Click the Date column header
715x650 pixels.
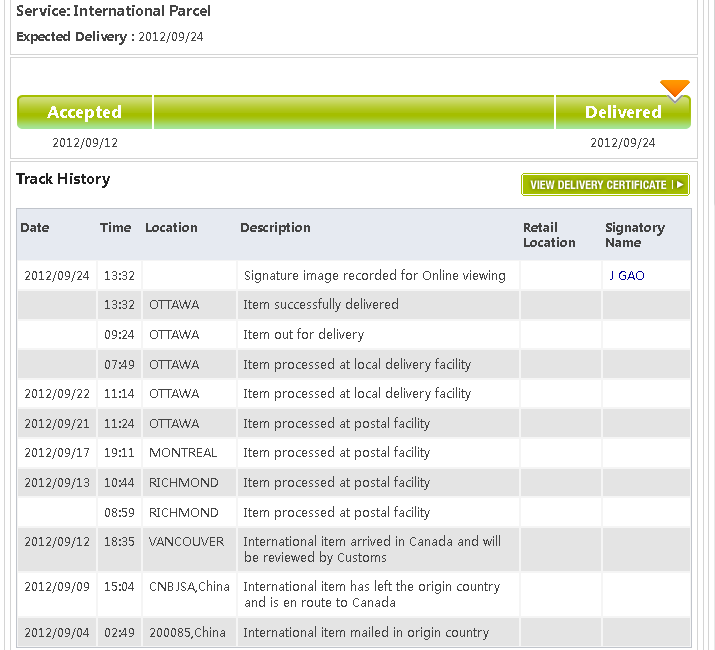35,228
